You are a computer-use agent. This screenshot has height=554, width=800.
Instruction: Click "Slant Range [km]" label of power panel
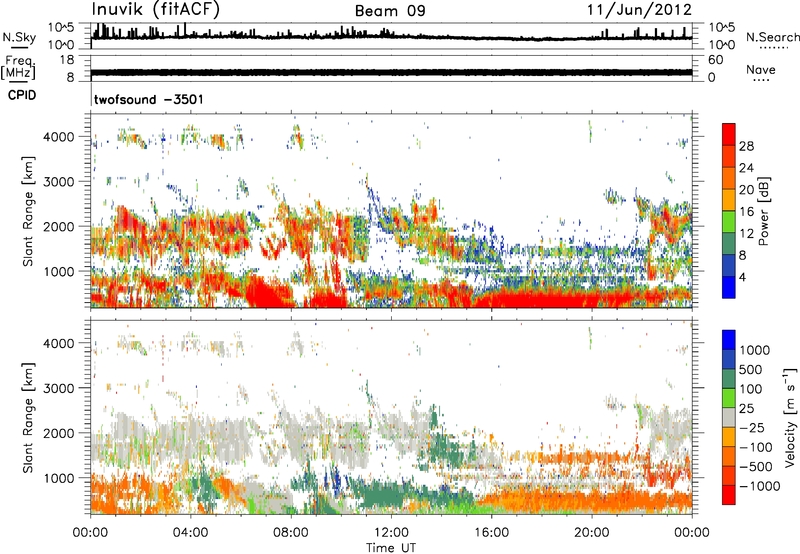pos(28,211)
